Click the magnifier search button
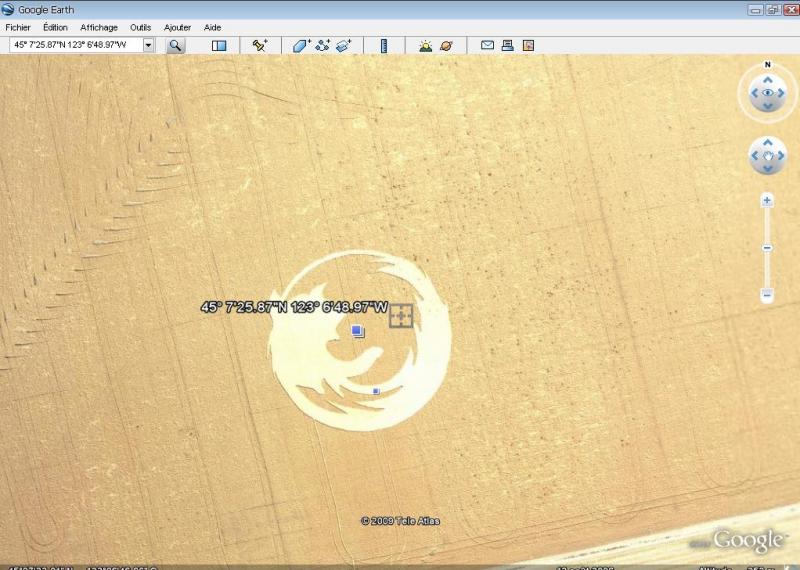800x570 pixels. tap(175, 45)
